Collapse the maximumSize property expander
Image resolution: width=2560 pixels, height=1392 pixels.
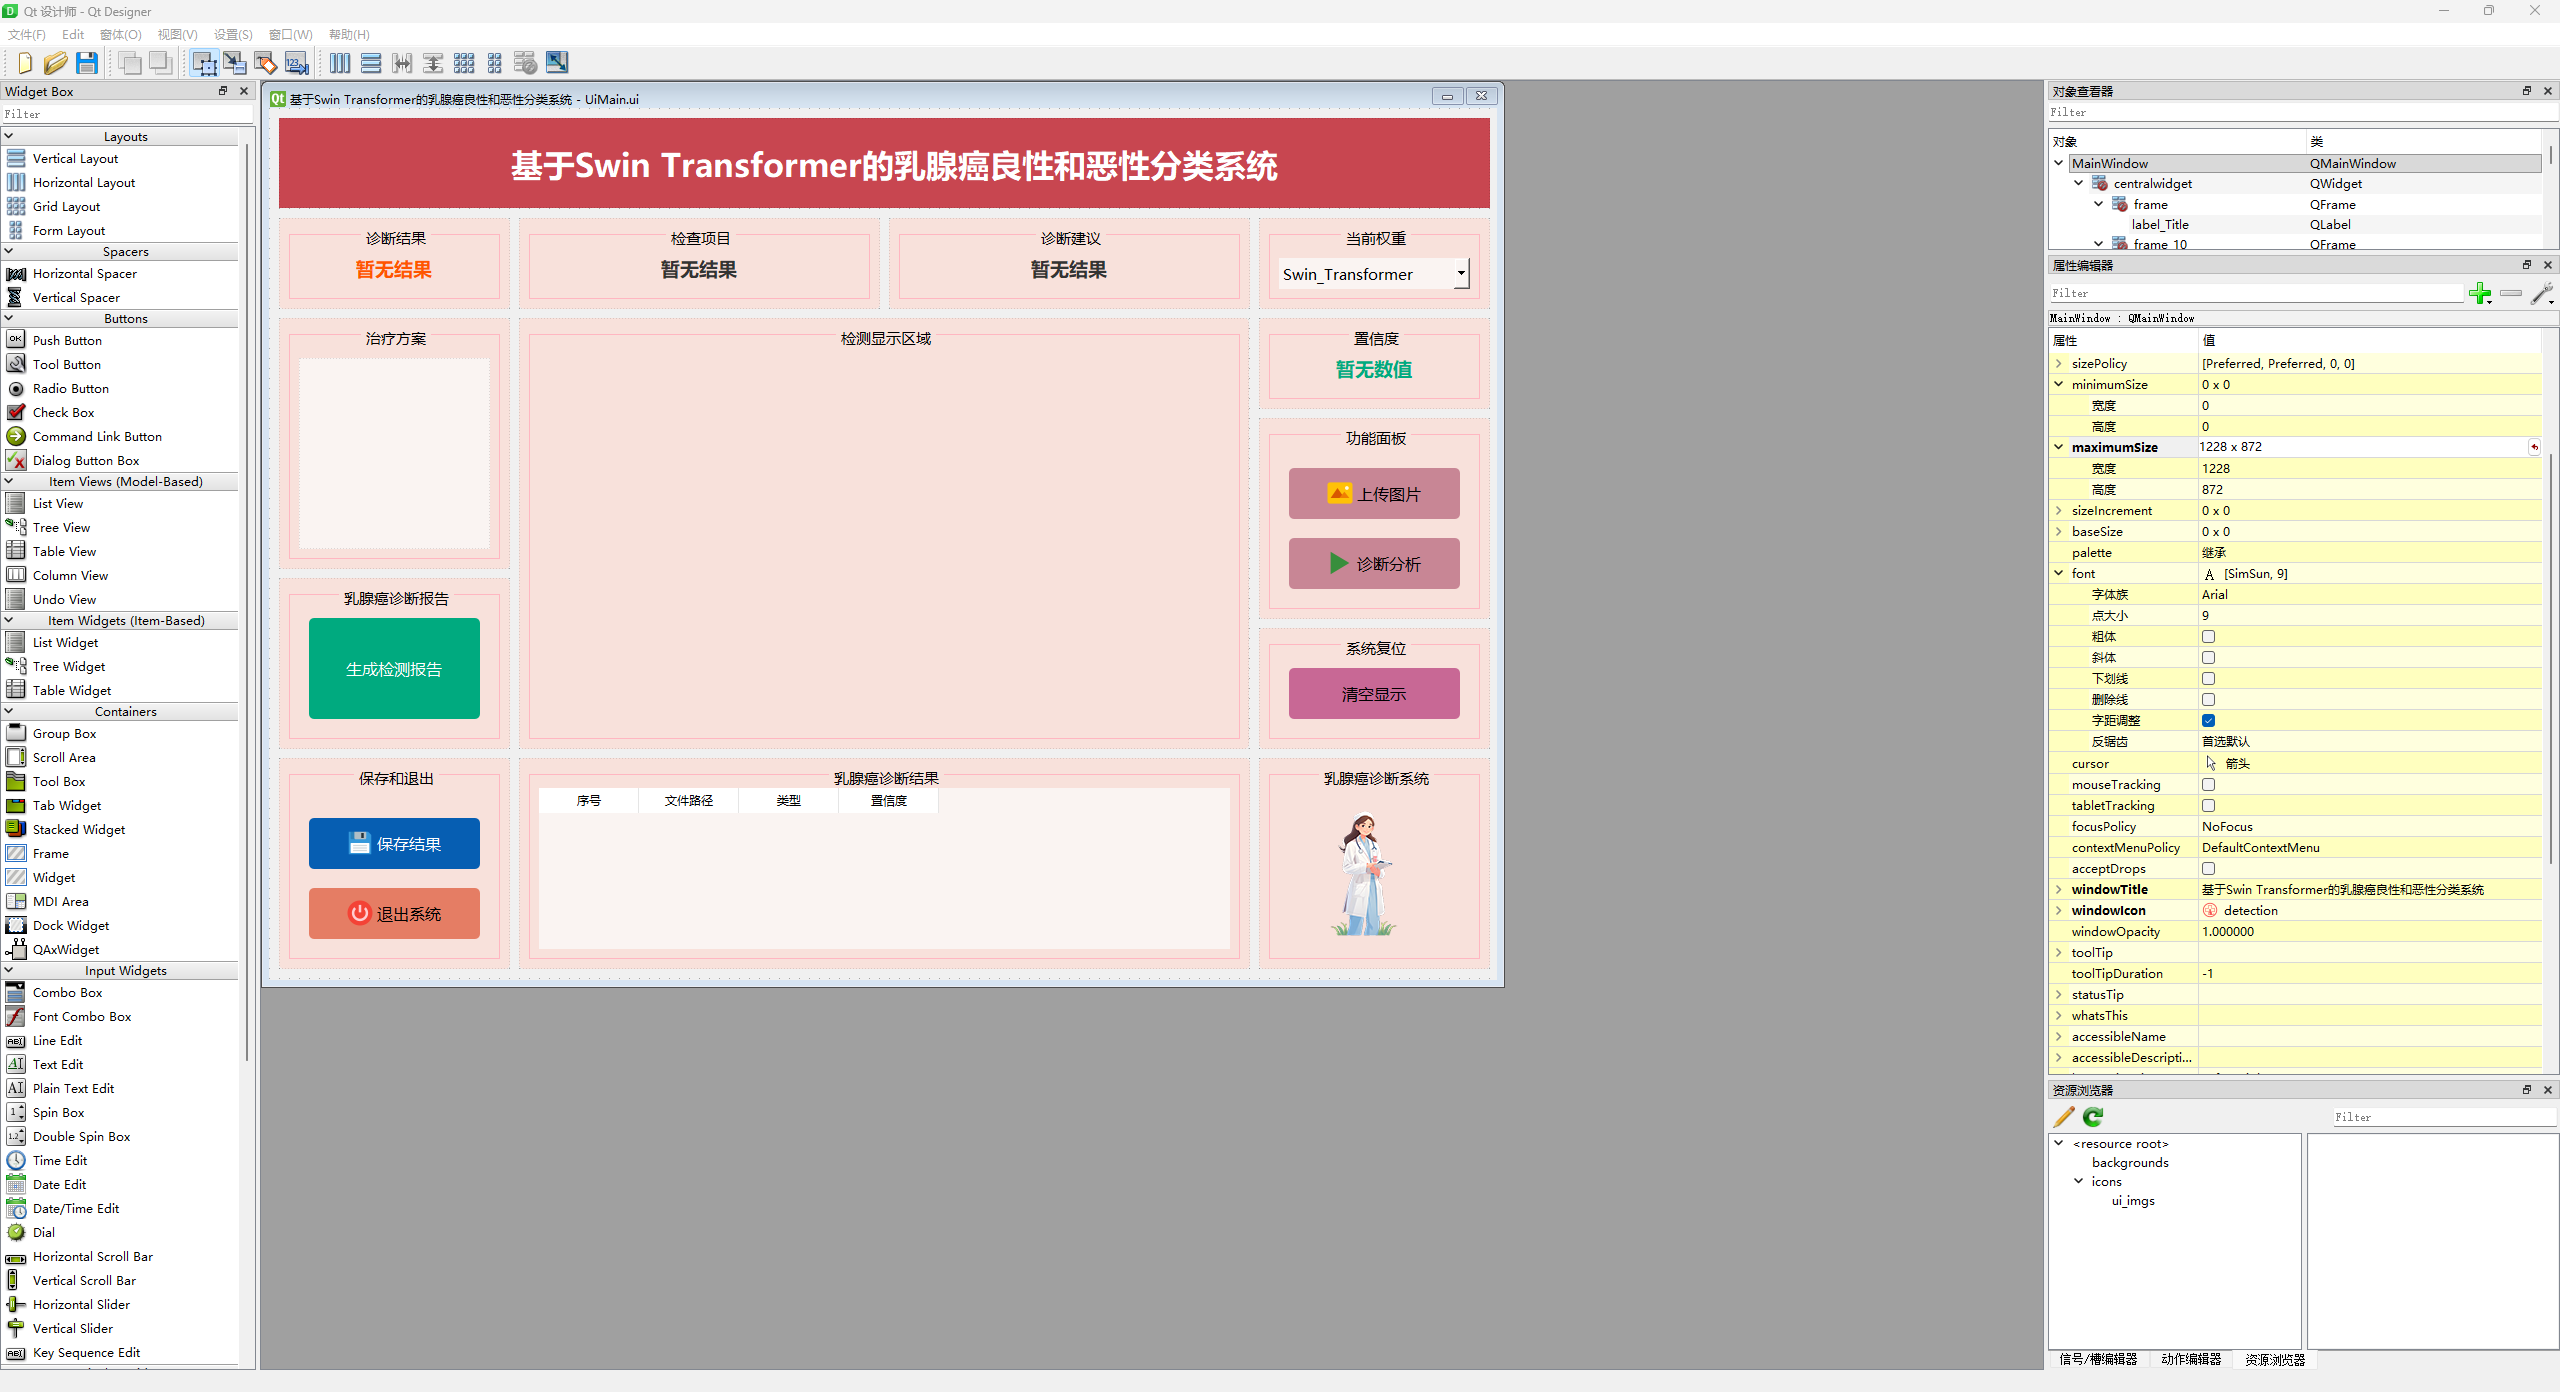2059,447
